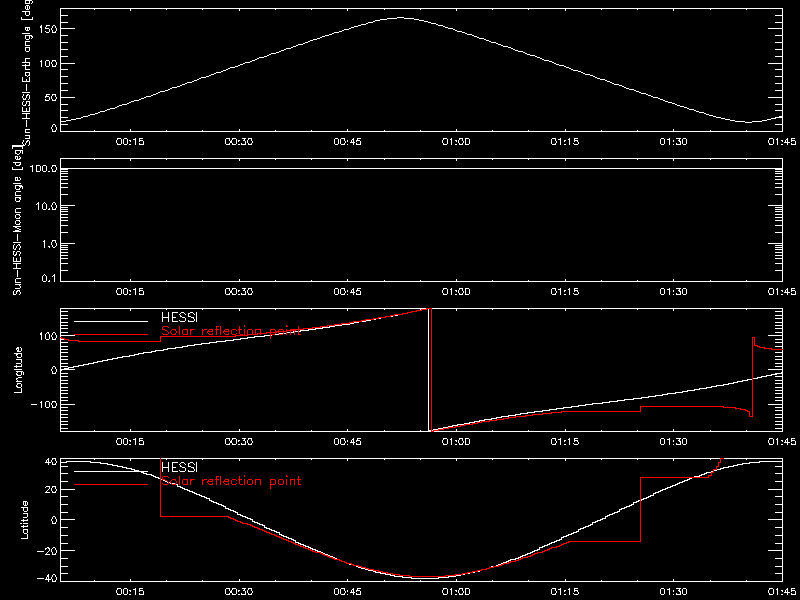Screen dimensions: 800x600
Task: Click '01:00' time label under Moon angle plot
Action: tap(456, 292)
